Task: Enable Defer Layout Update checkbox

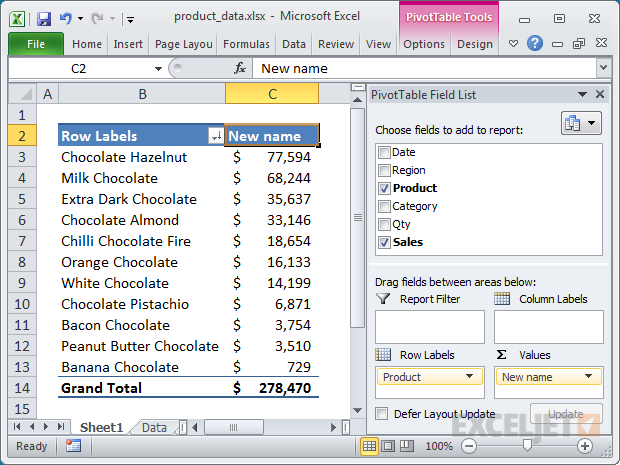Action: click(382, 413)
